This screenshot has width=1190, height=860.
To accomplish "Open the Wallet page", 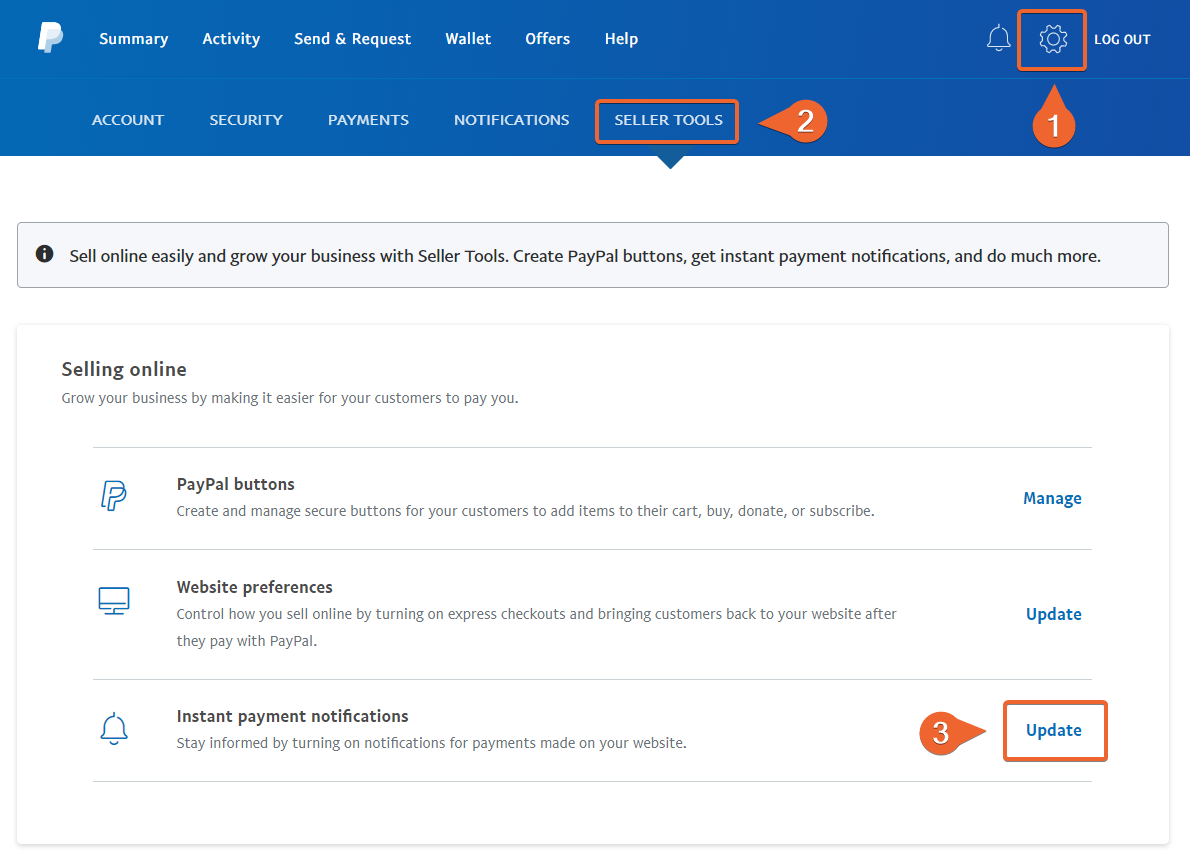I will [468, 39].
